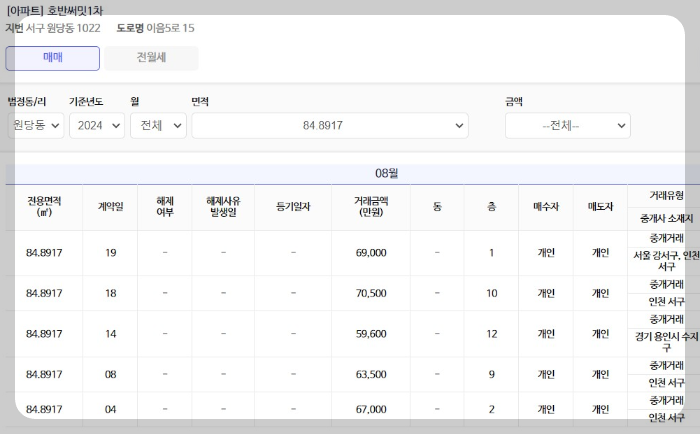This screenshot has width=700, height=434.
Task: Click the 해제사유발생일 column header
Action: 223,207
